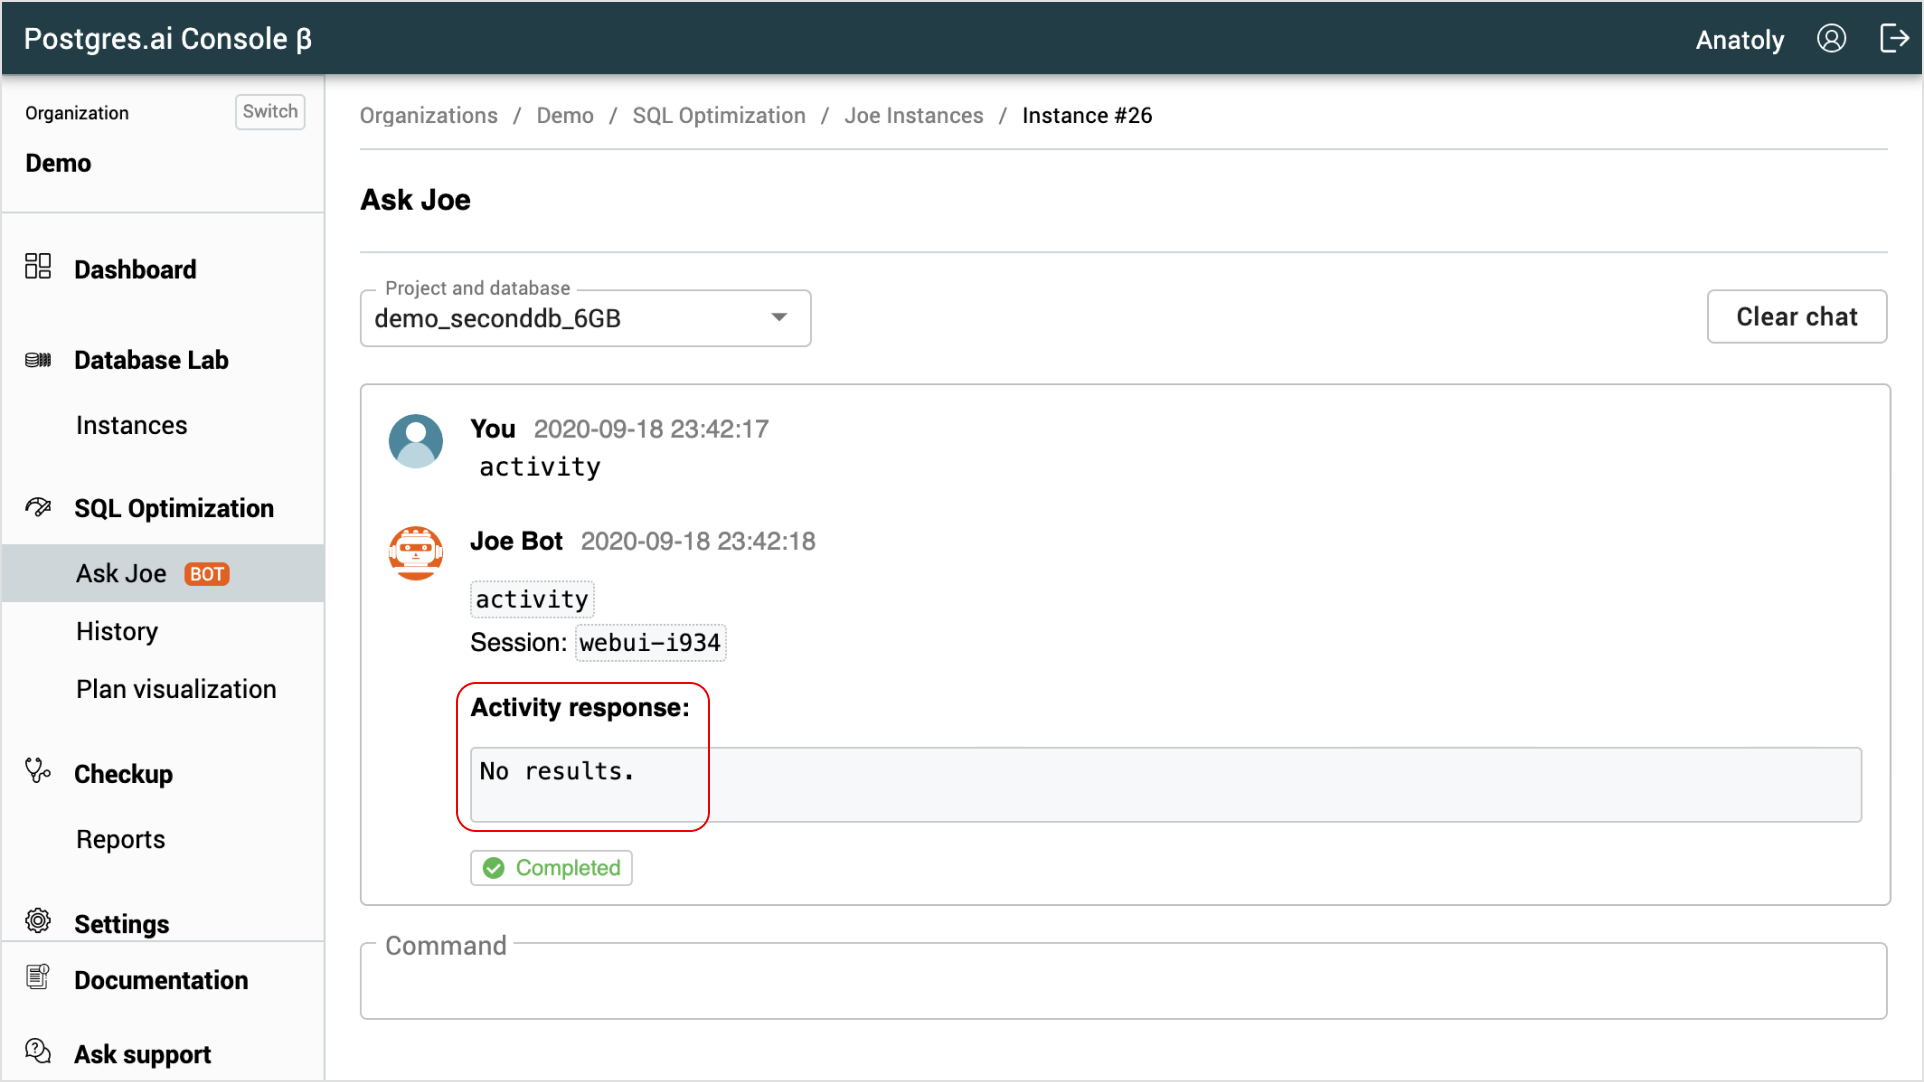Click Ask support in sidebar
The width and height of the screenshot is (1924, 1082).
click(x=142, y=1054)
